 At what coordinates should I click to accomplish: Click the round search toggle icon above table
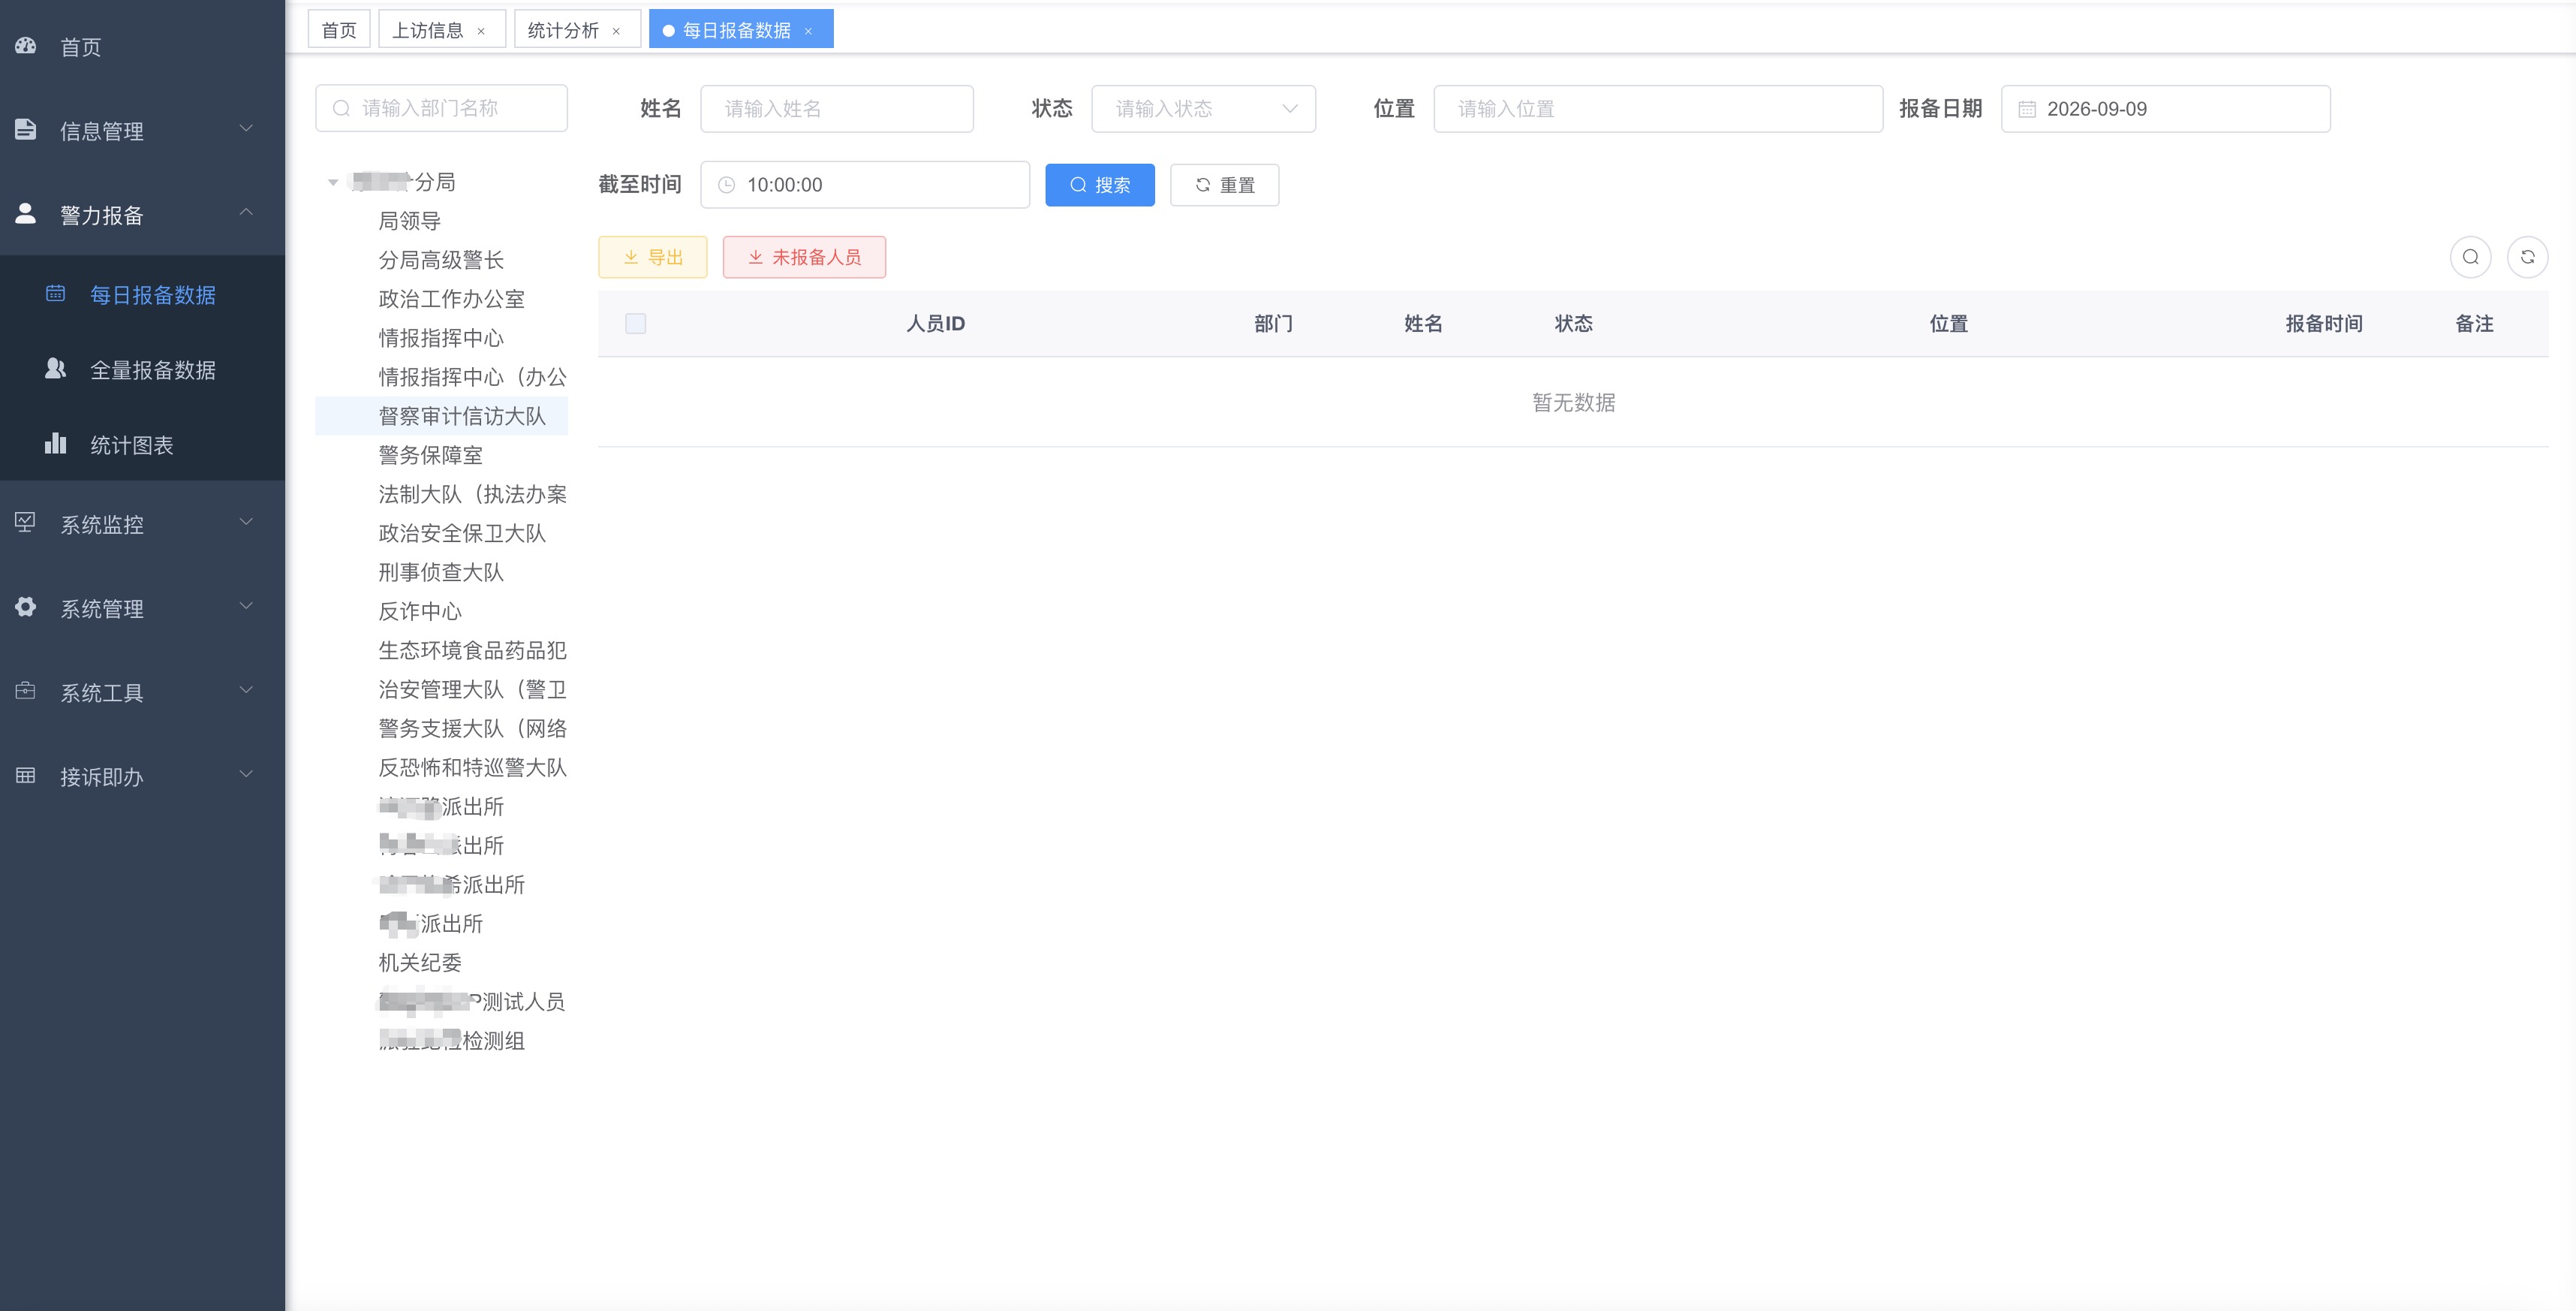coord(2470,257)
